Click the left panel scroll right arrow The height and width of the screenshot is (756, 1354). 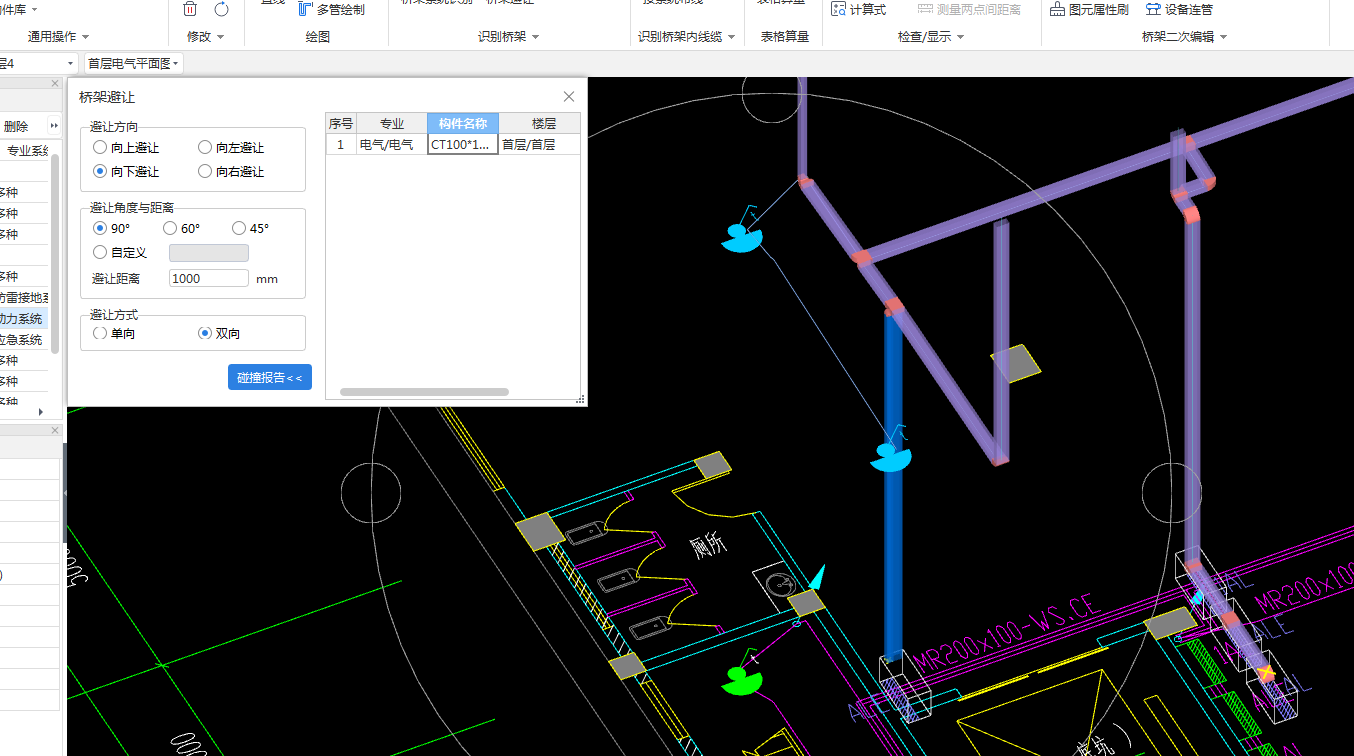point(40,411)
